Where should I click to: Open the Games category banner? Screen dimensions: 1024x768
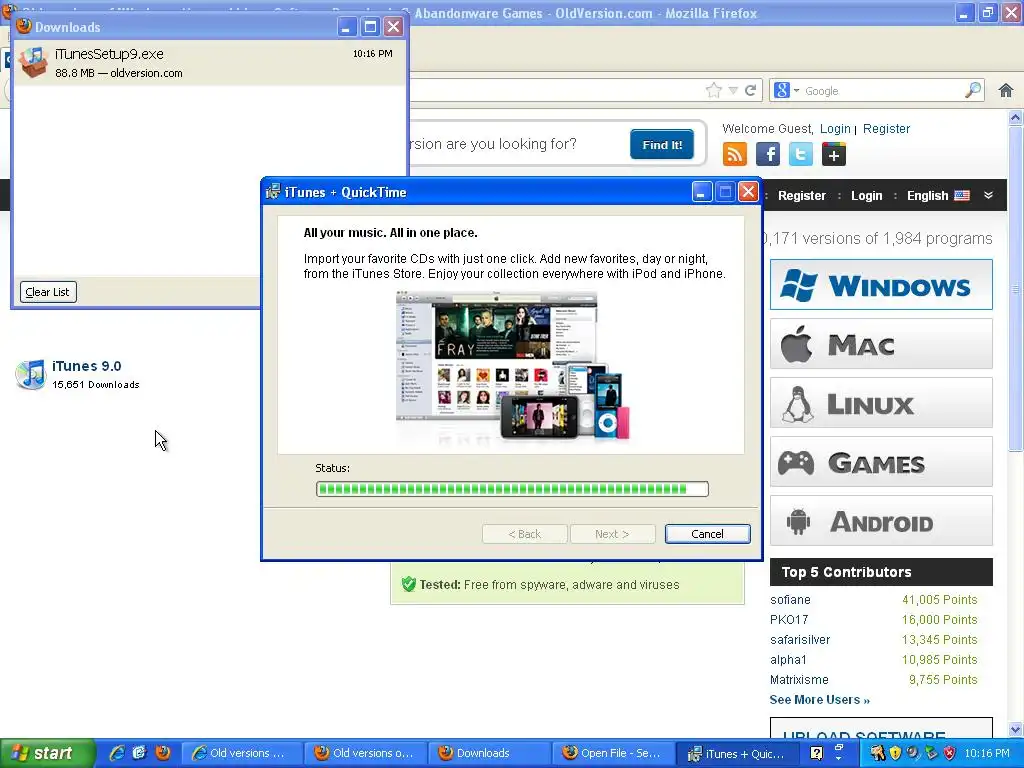pyautogui.click(x=881, y=462)
